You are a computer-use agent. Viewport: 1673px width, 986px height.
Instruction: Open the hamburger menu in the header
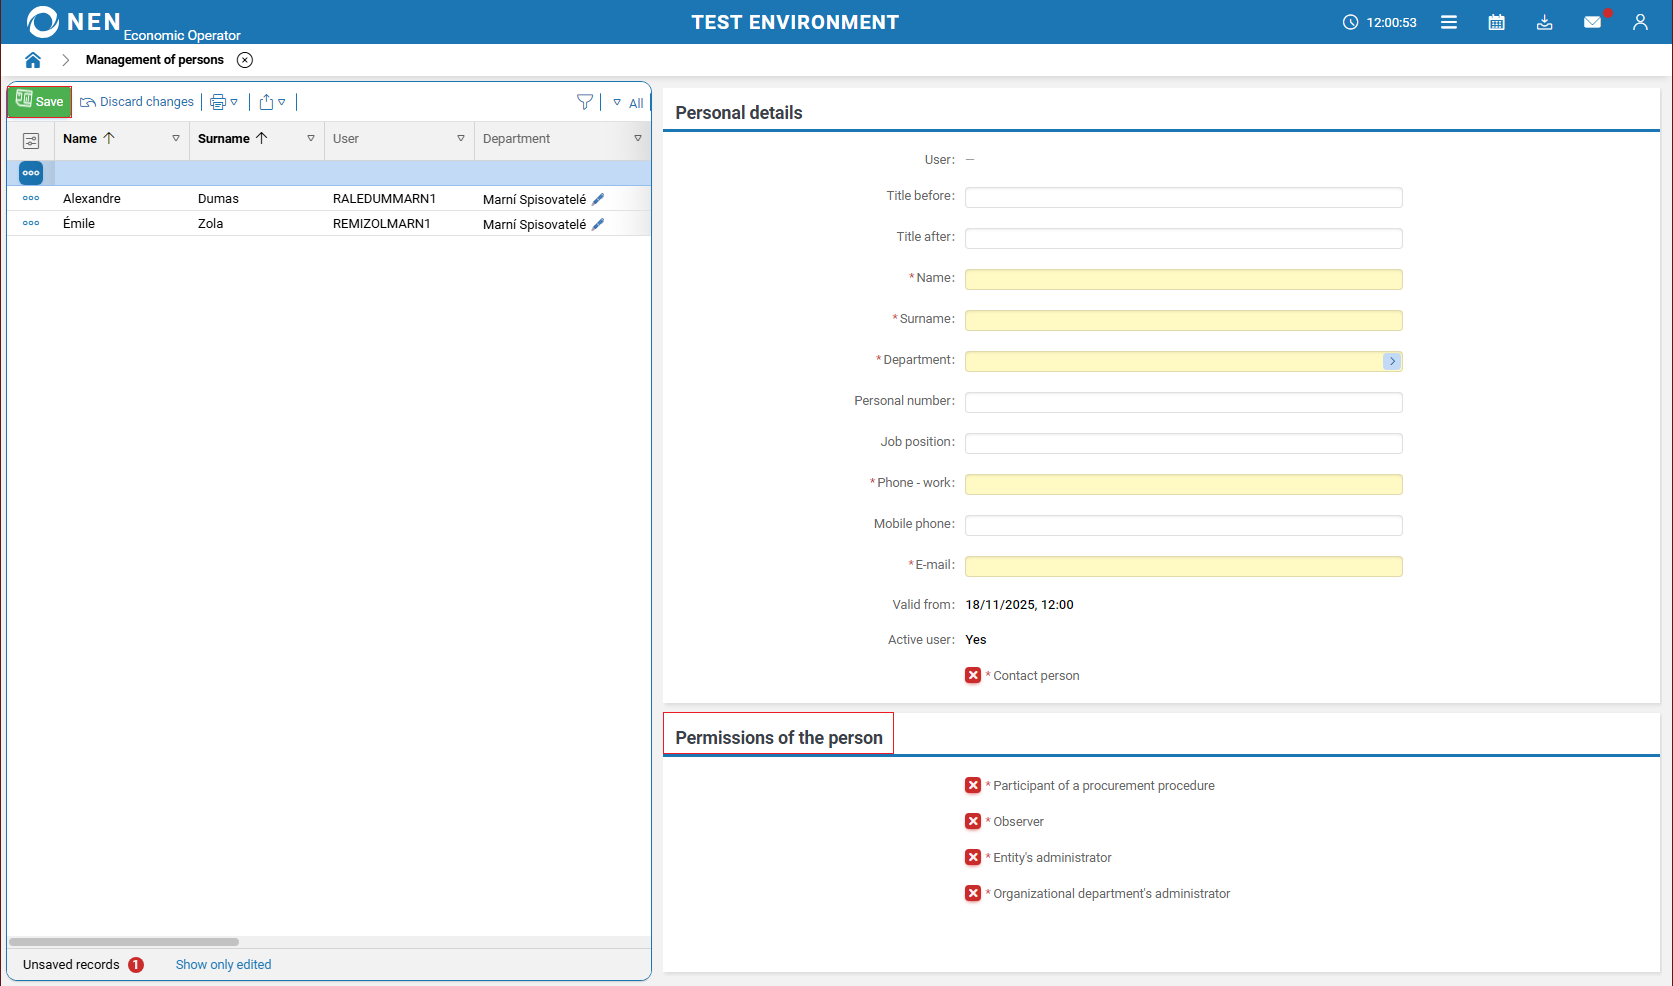[x=1449, y=21]
